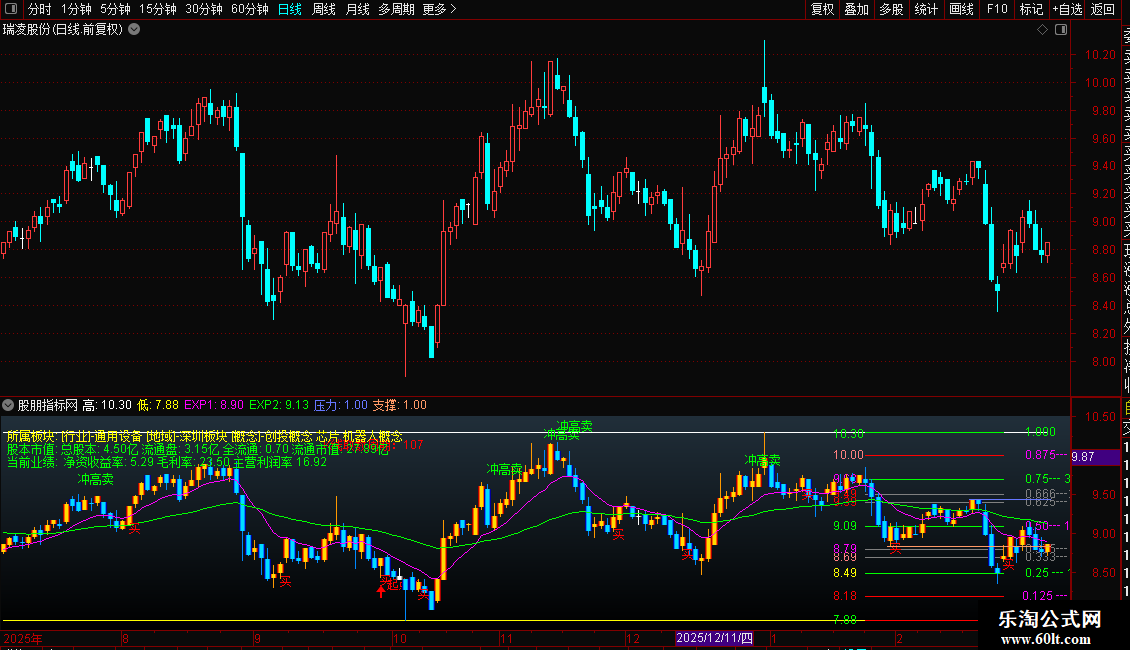
Task: Click the panel layout icon at top-left
Action: coord(11,9)
